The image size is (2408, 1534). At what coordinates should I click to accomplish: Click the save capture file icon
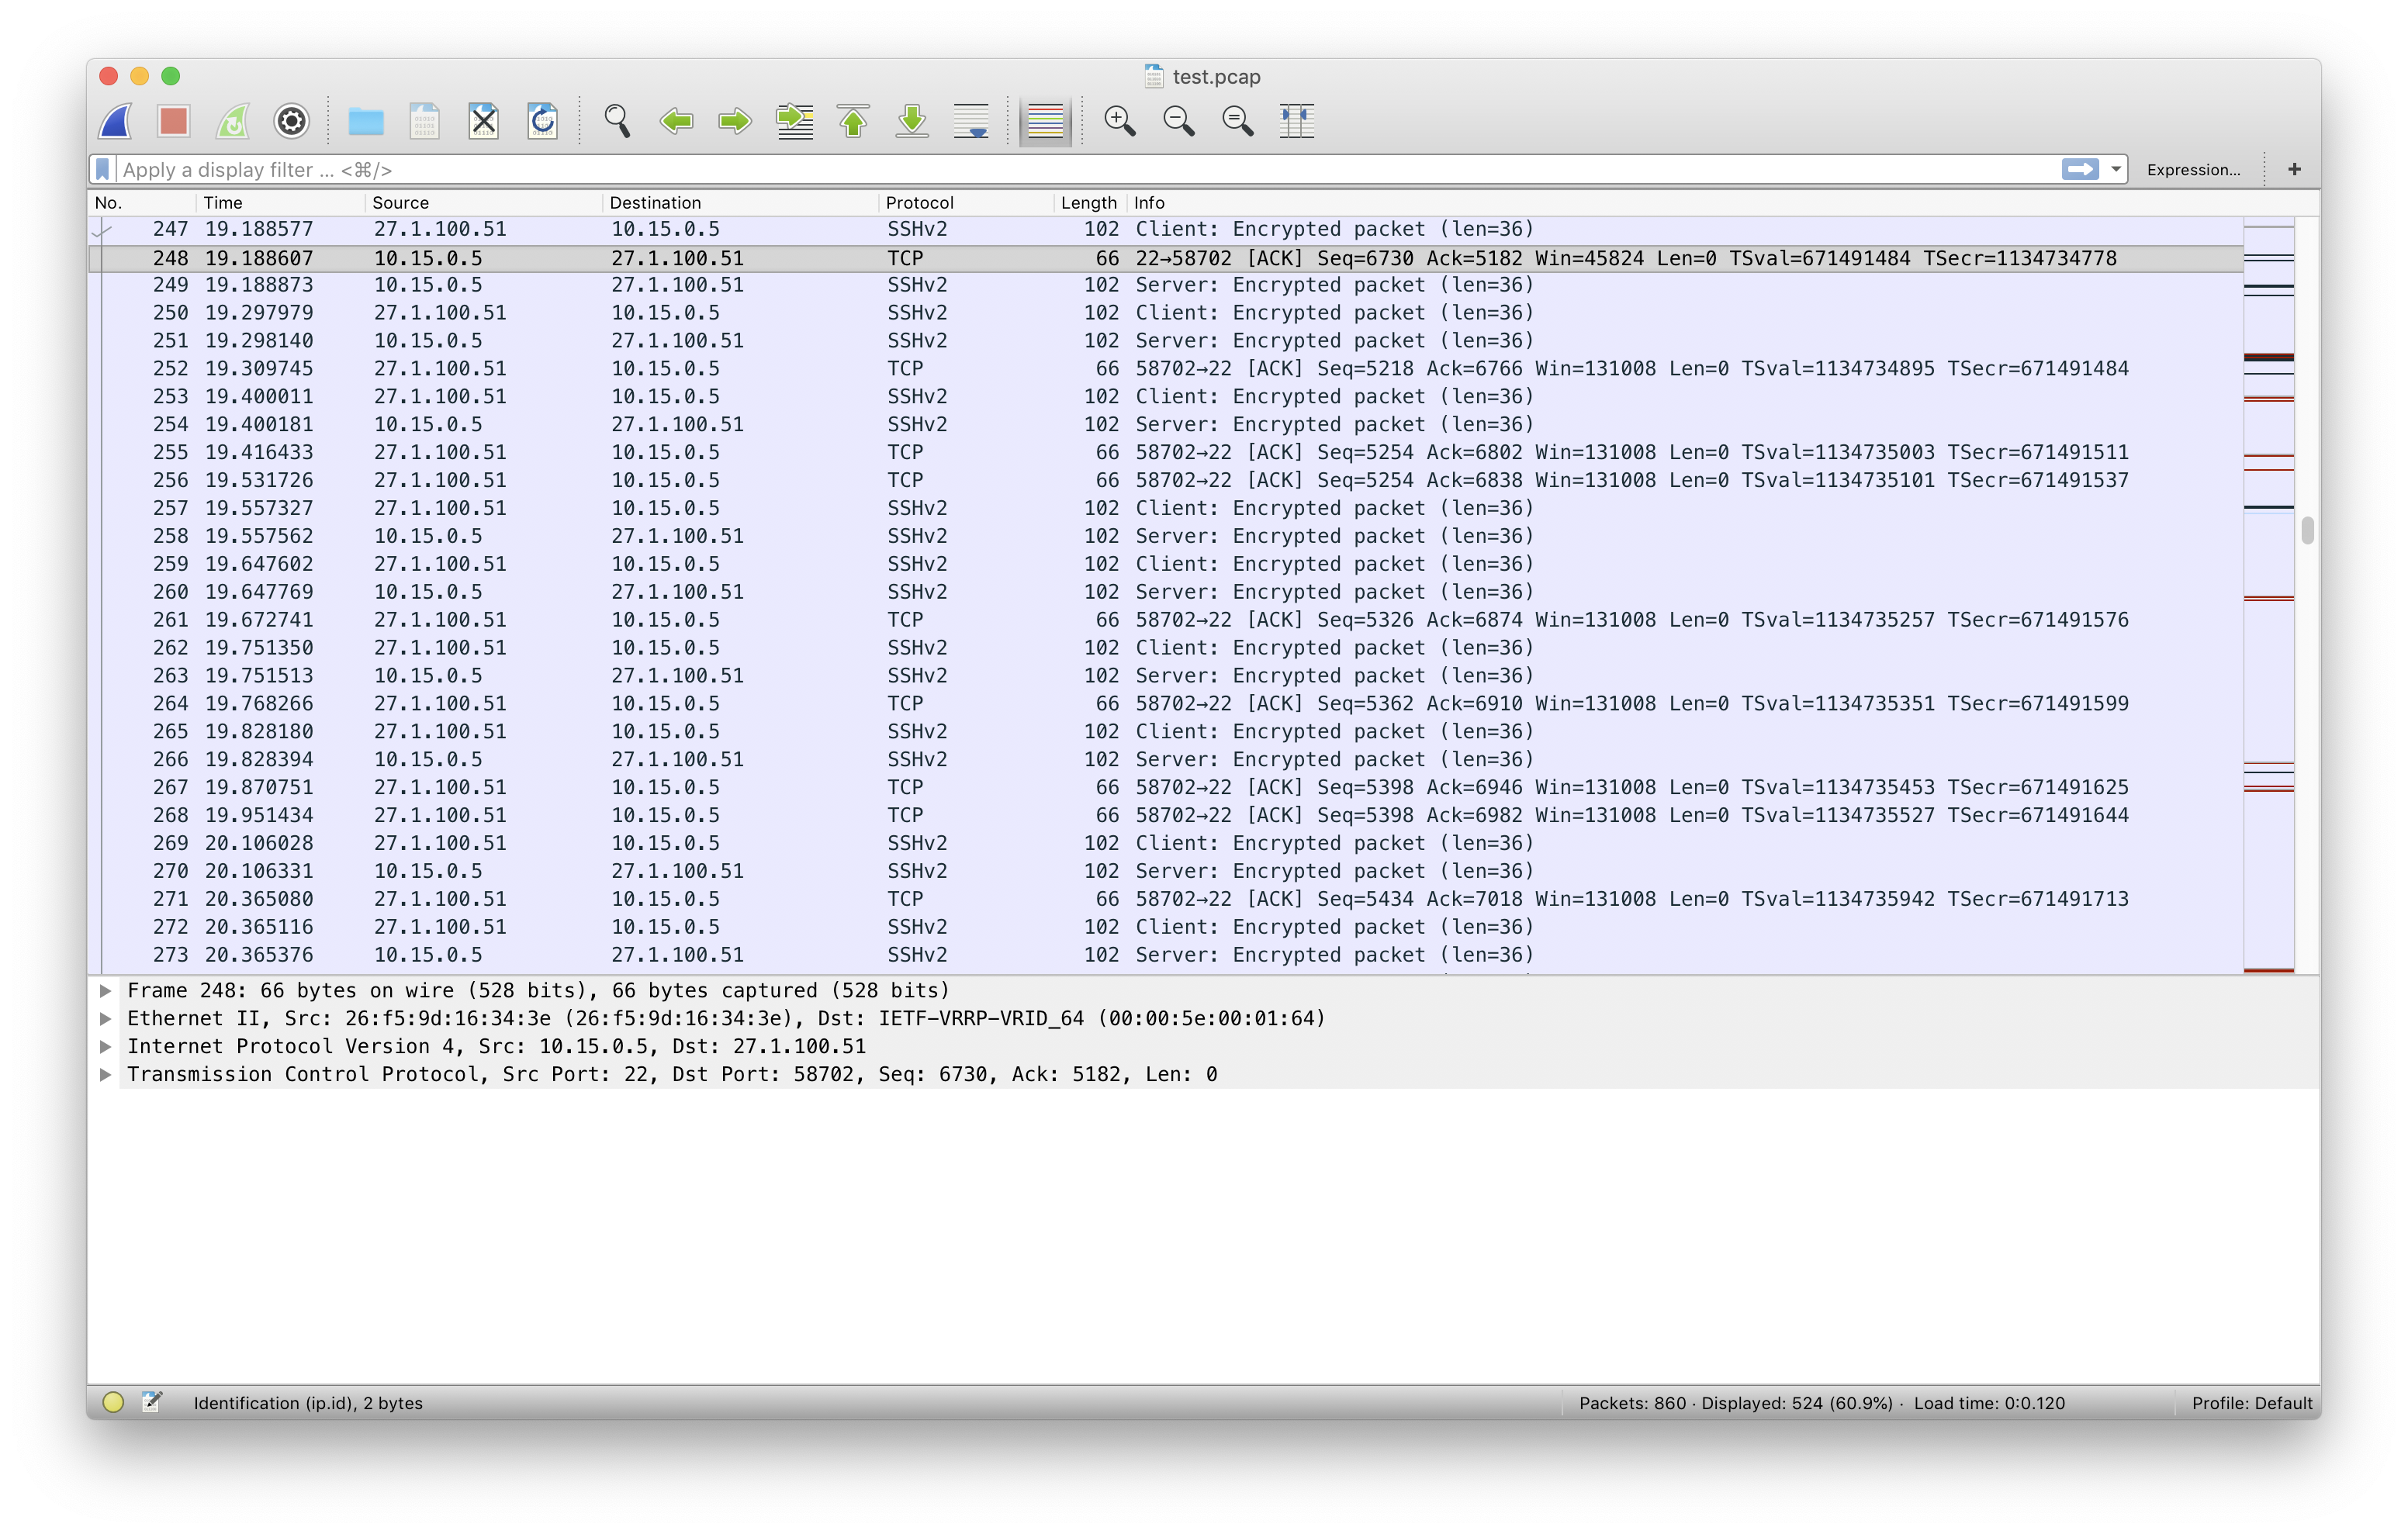pos(425,122)
